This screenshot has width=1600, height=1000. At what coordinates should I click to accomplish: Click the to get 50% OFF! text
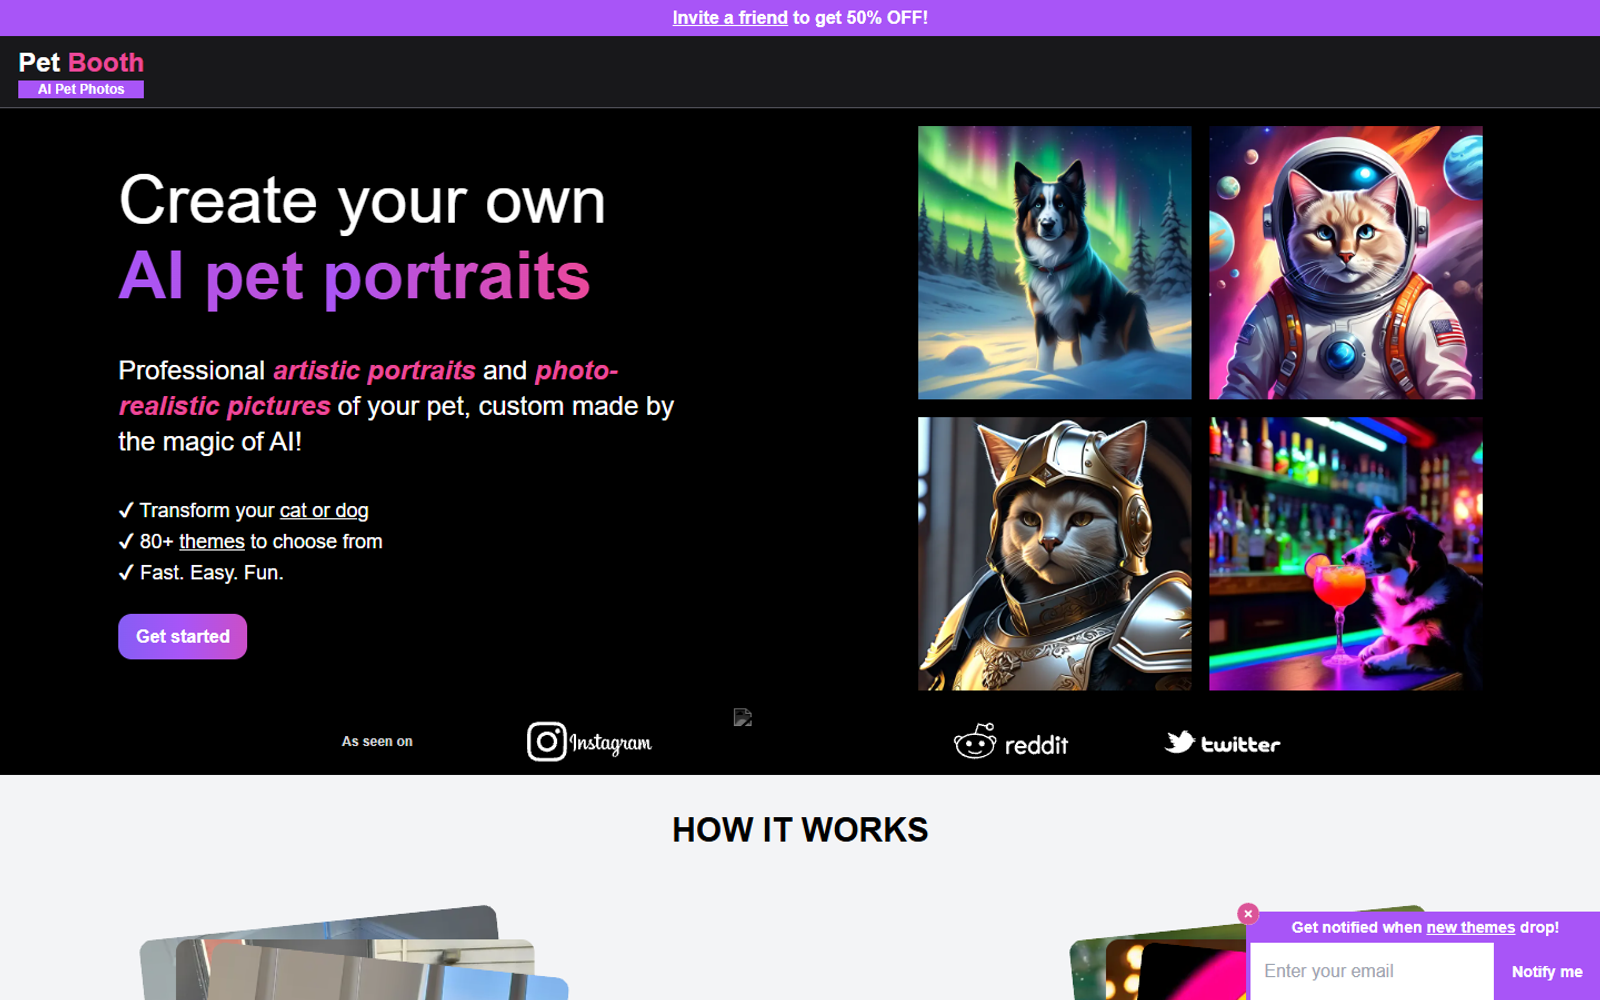860,17
